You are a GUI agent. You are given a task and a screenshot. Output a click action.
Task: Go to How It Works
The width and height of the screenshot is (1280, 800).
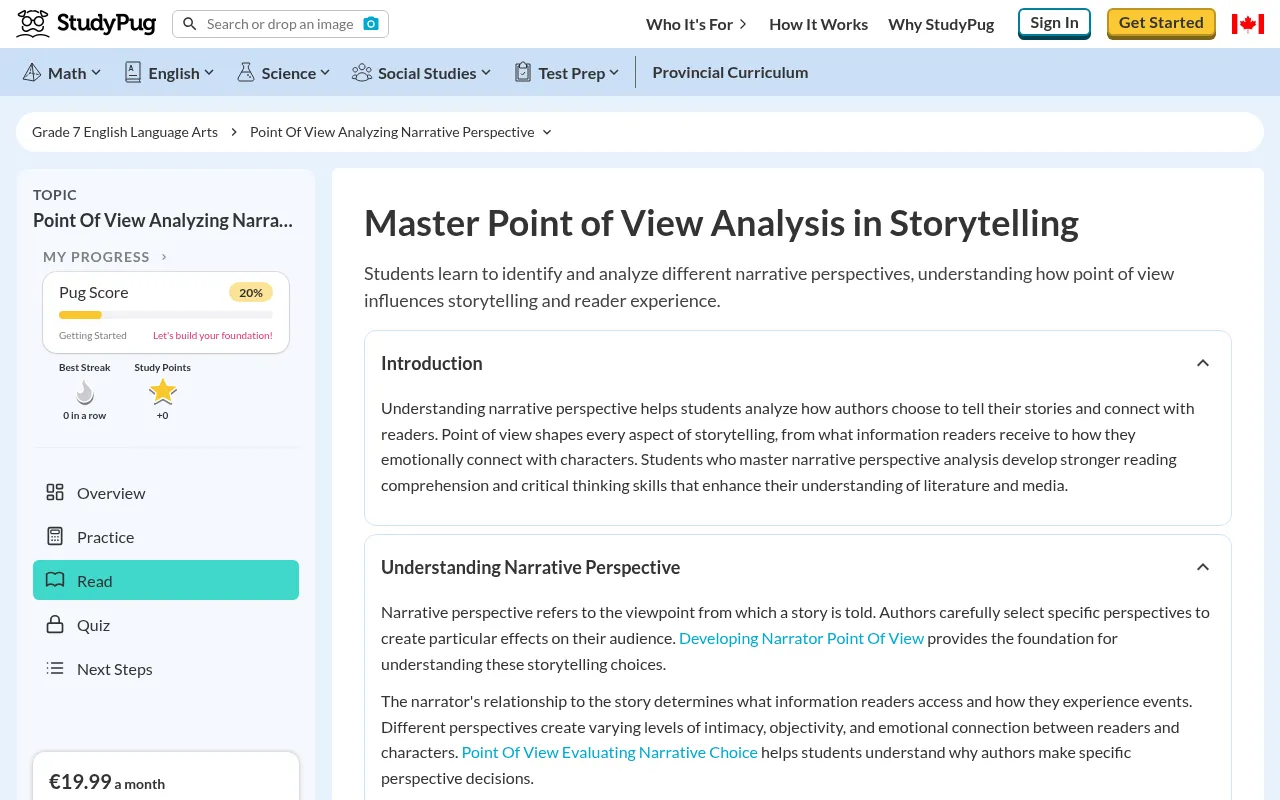click(818, 24)
